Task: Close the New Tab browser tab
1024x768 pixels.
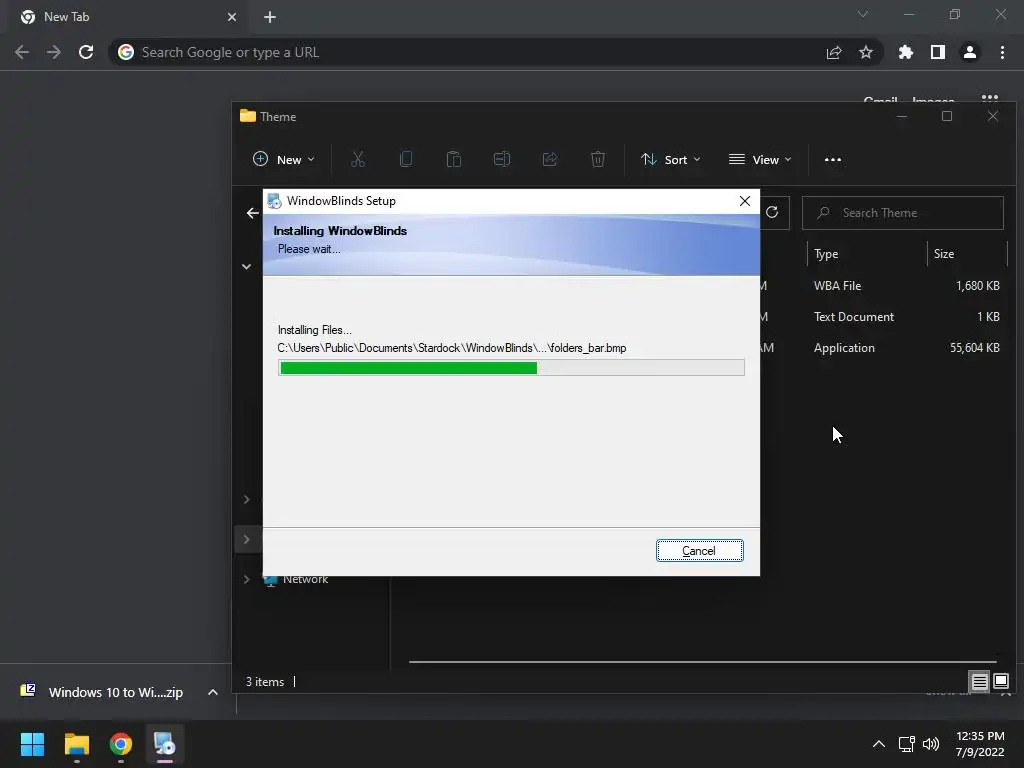Action: pos(232,17)
